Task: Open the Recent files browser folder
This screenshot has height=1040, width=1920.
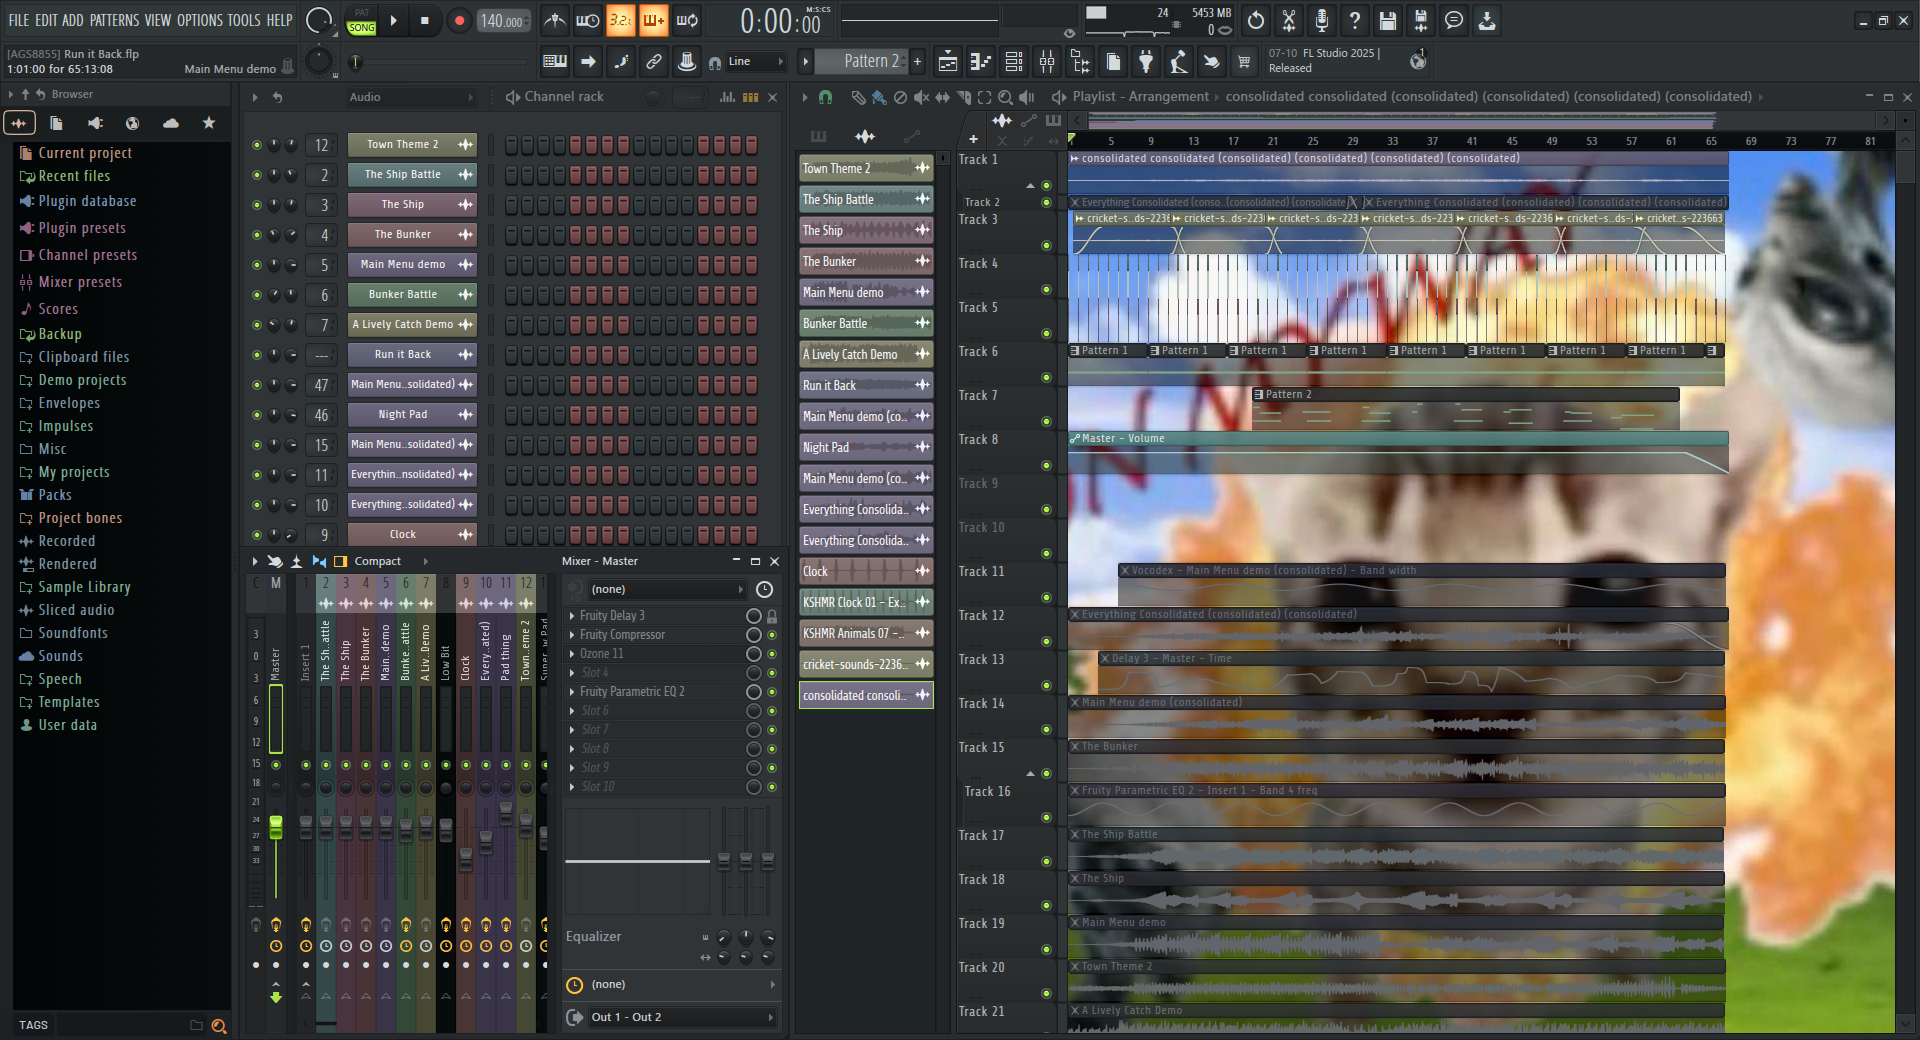Action: [74, 176]
